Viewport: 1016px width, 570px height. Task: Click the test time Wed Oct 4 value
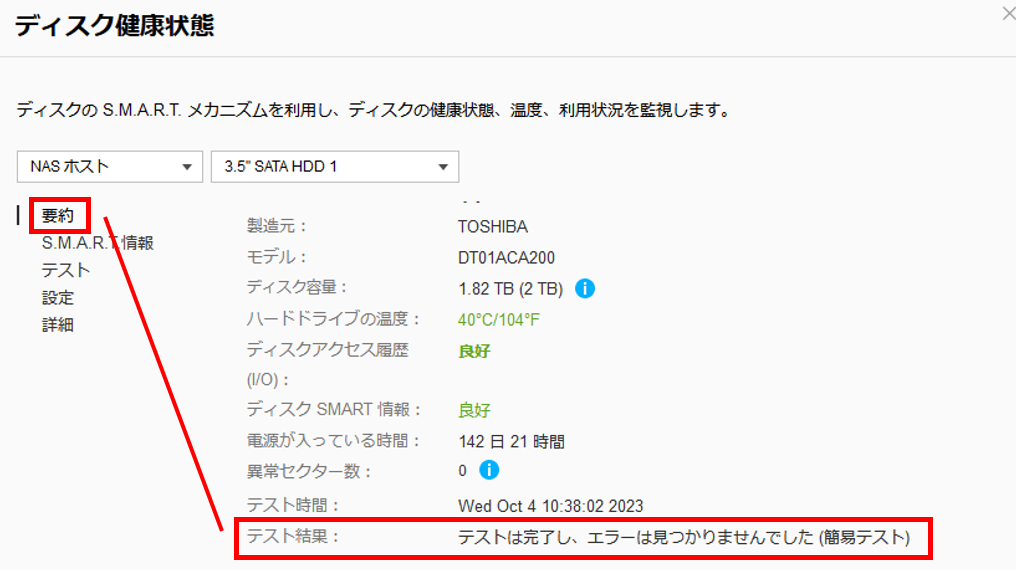pyautogui.click(x=550, y=506)
